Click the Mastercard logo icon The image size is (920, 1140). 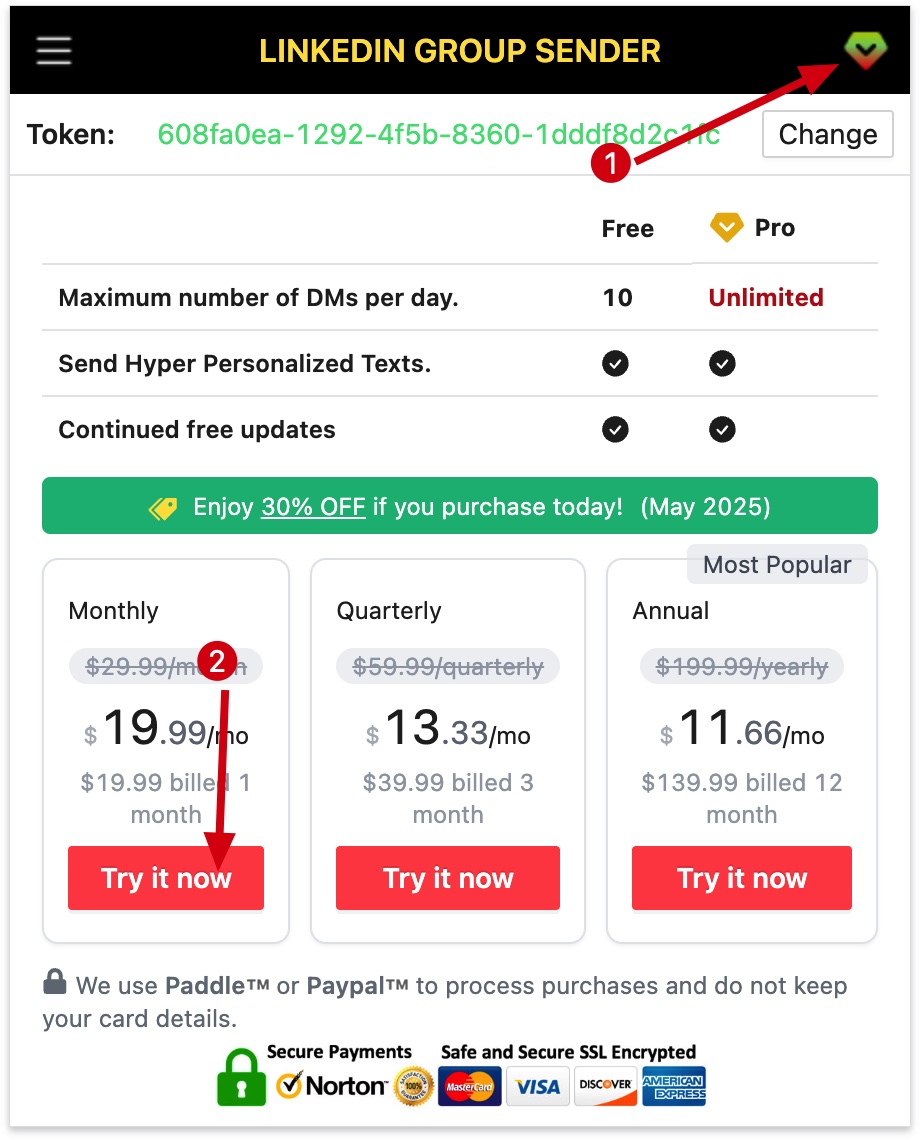469,1086
